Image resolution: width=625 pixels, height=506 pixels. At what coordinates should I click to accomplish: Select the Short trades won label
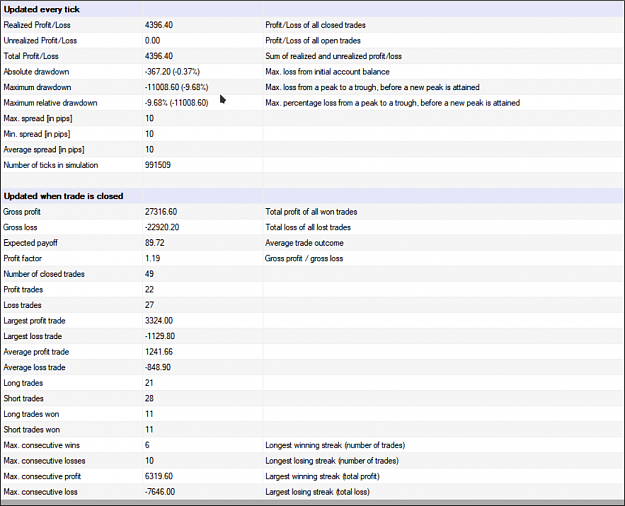31,429
